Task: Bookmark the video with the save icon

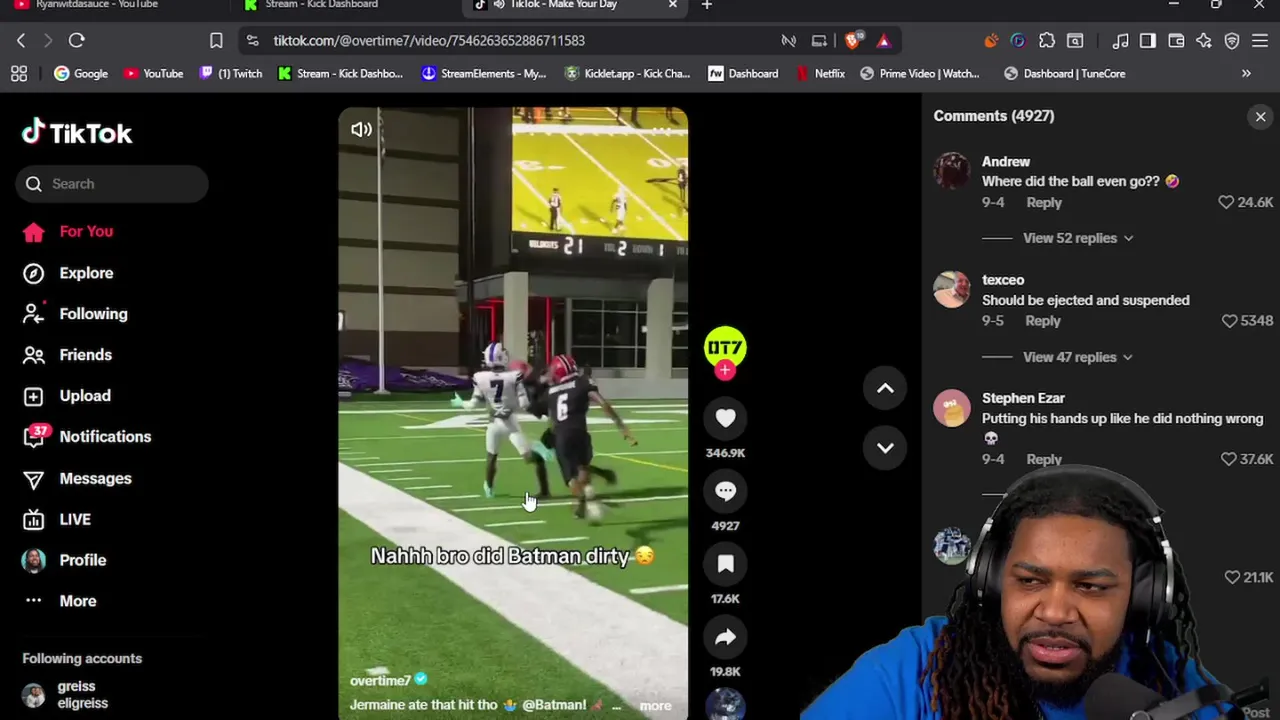Action: click(725, 564)
